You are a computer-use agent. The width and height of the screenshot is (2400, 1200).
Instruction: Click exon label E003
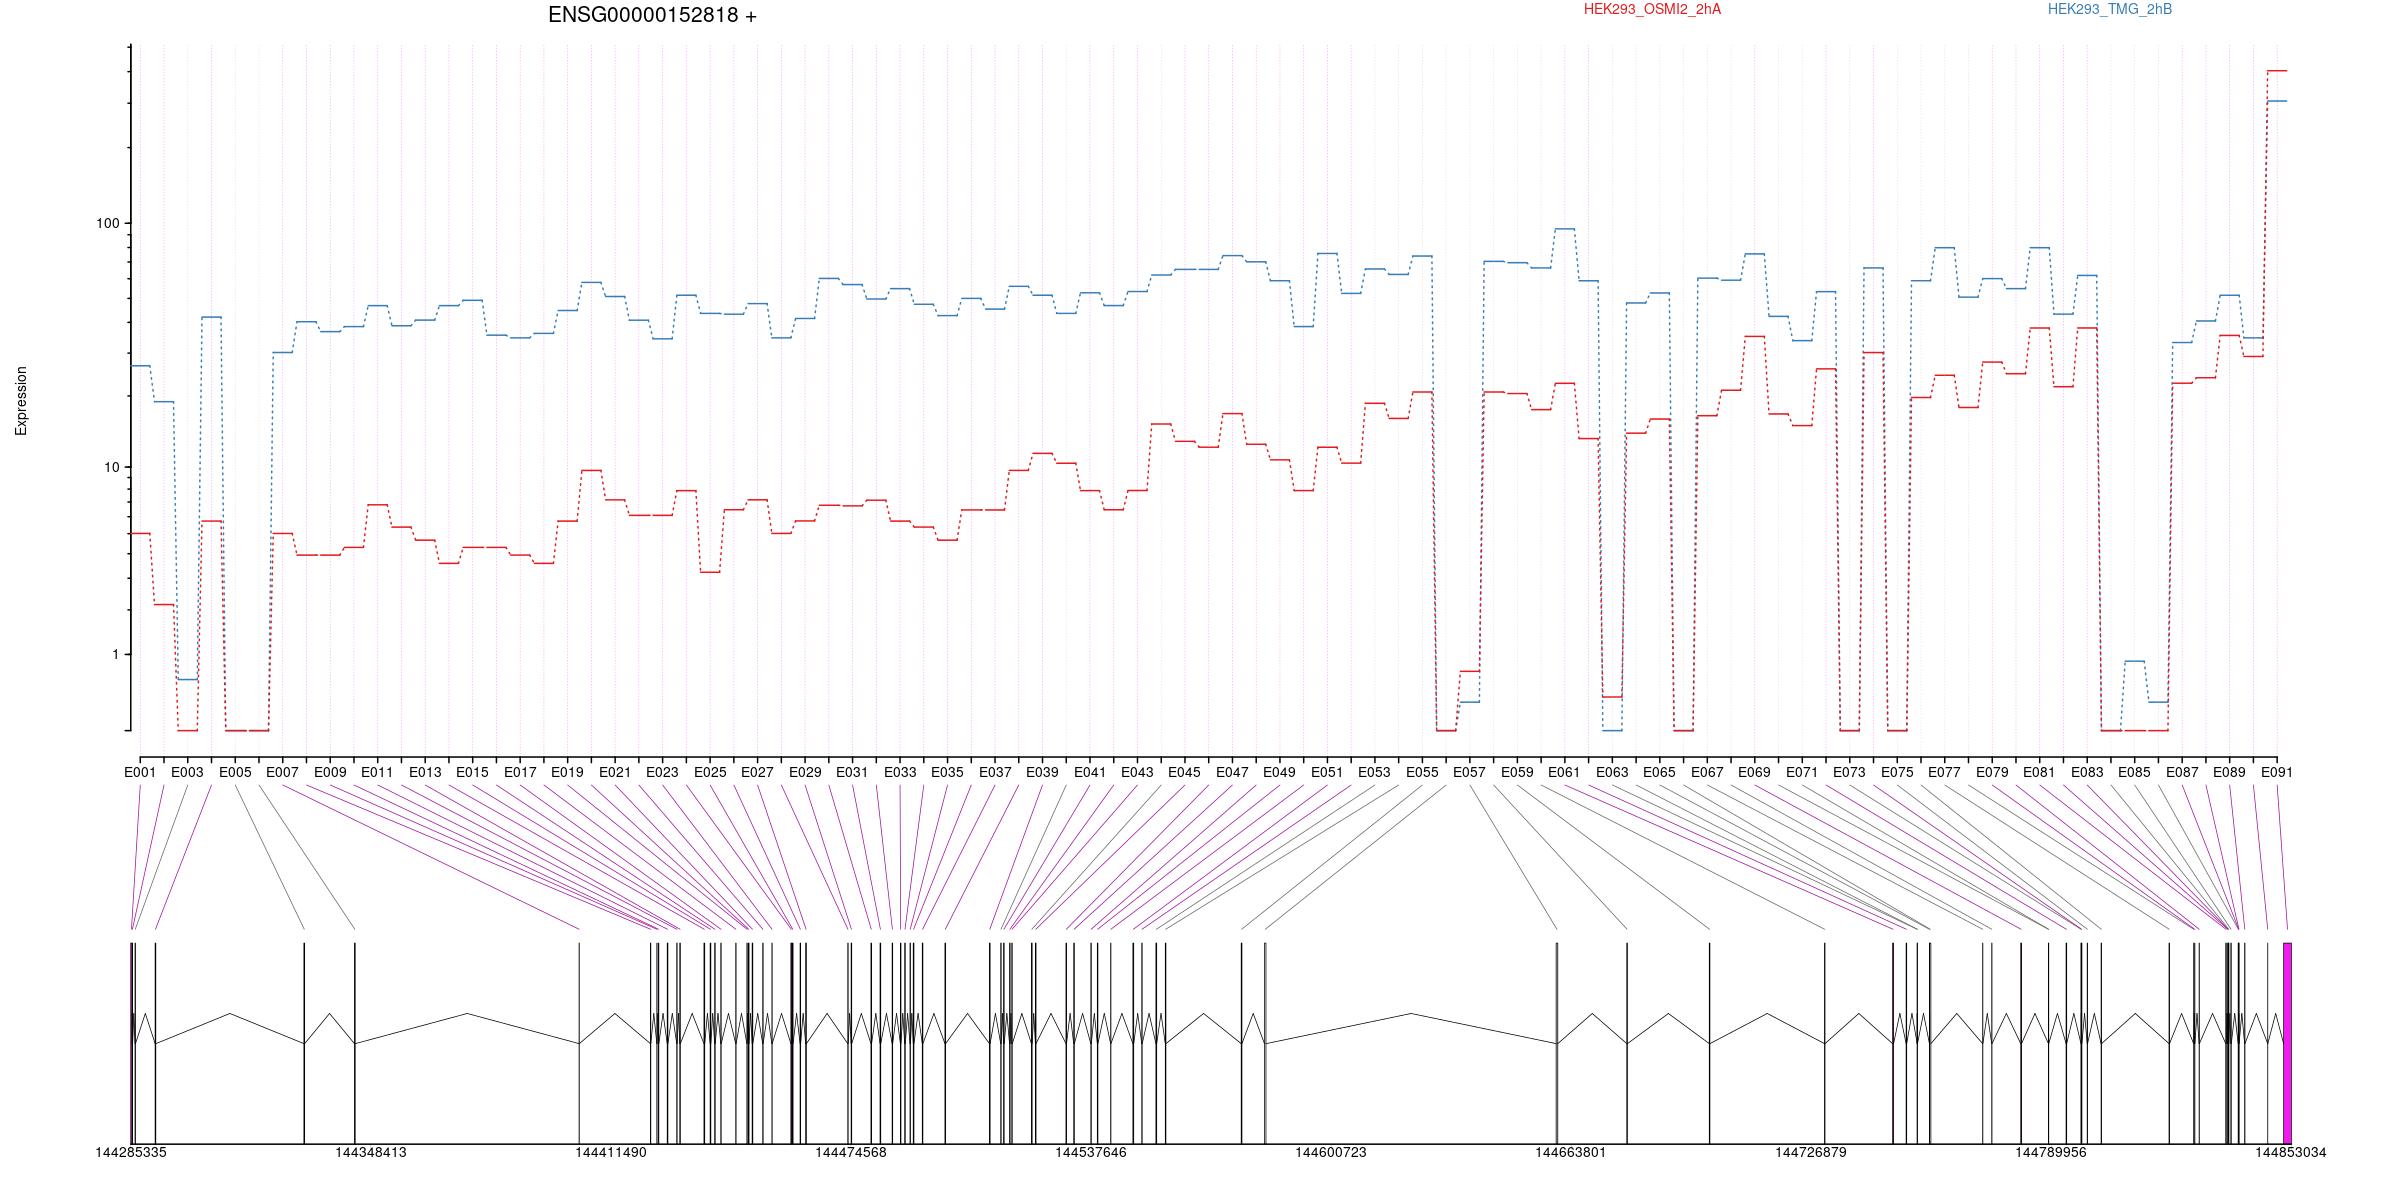tap(187, 772)
